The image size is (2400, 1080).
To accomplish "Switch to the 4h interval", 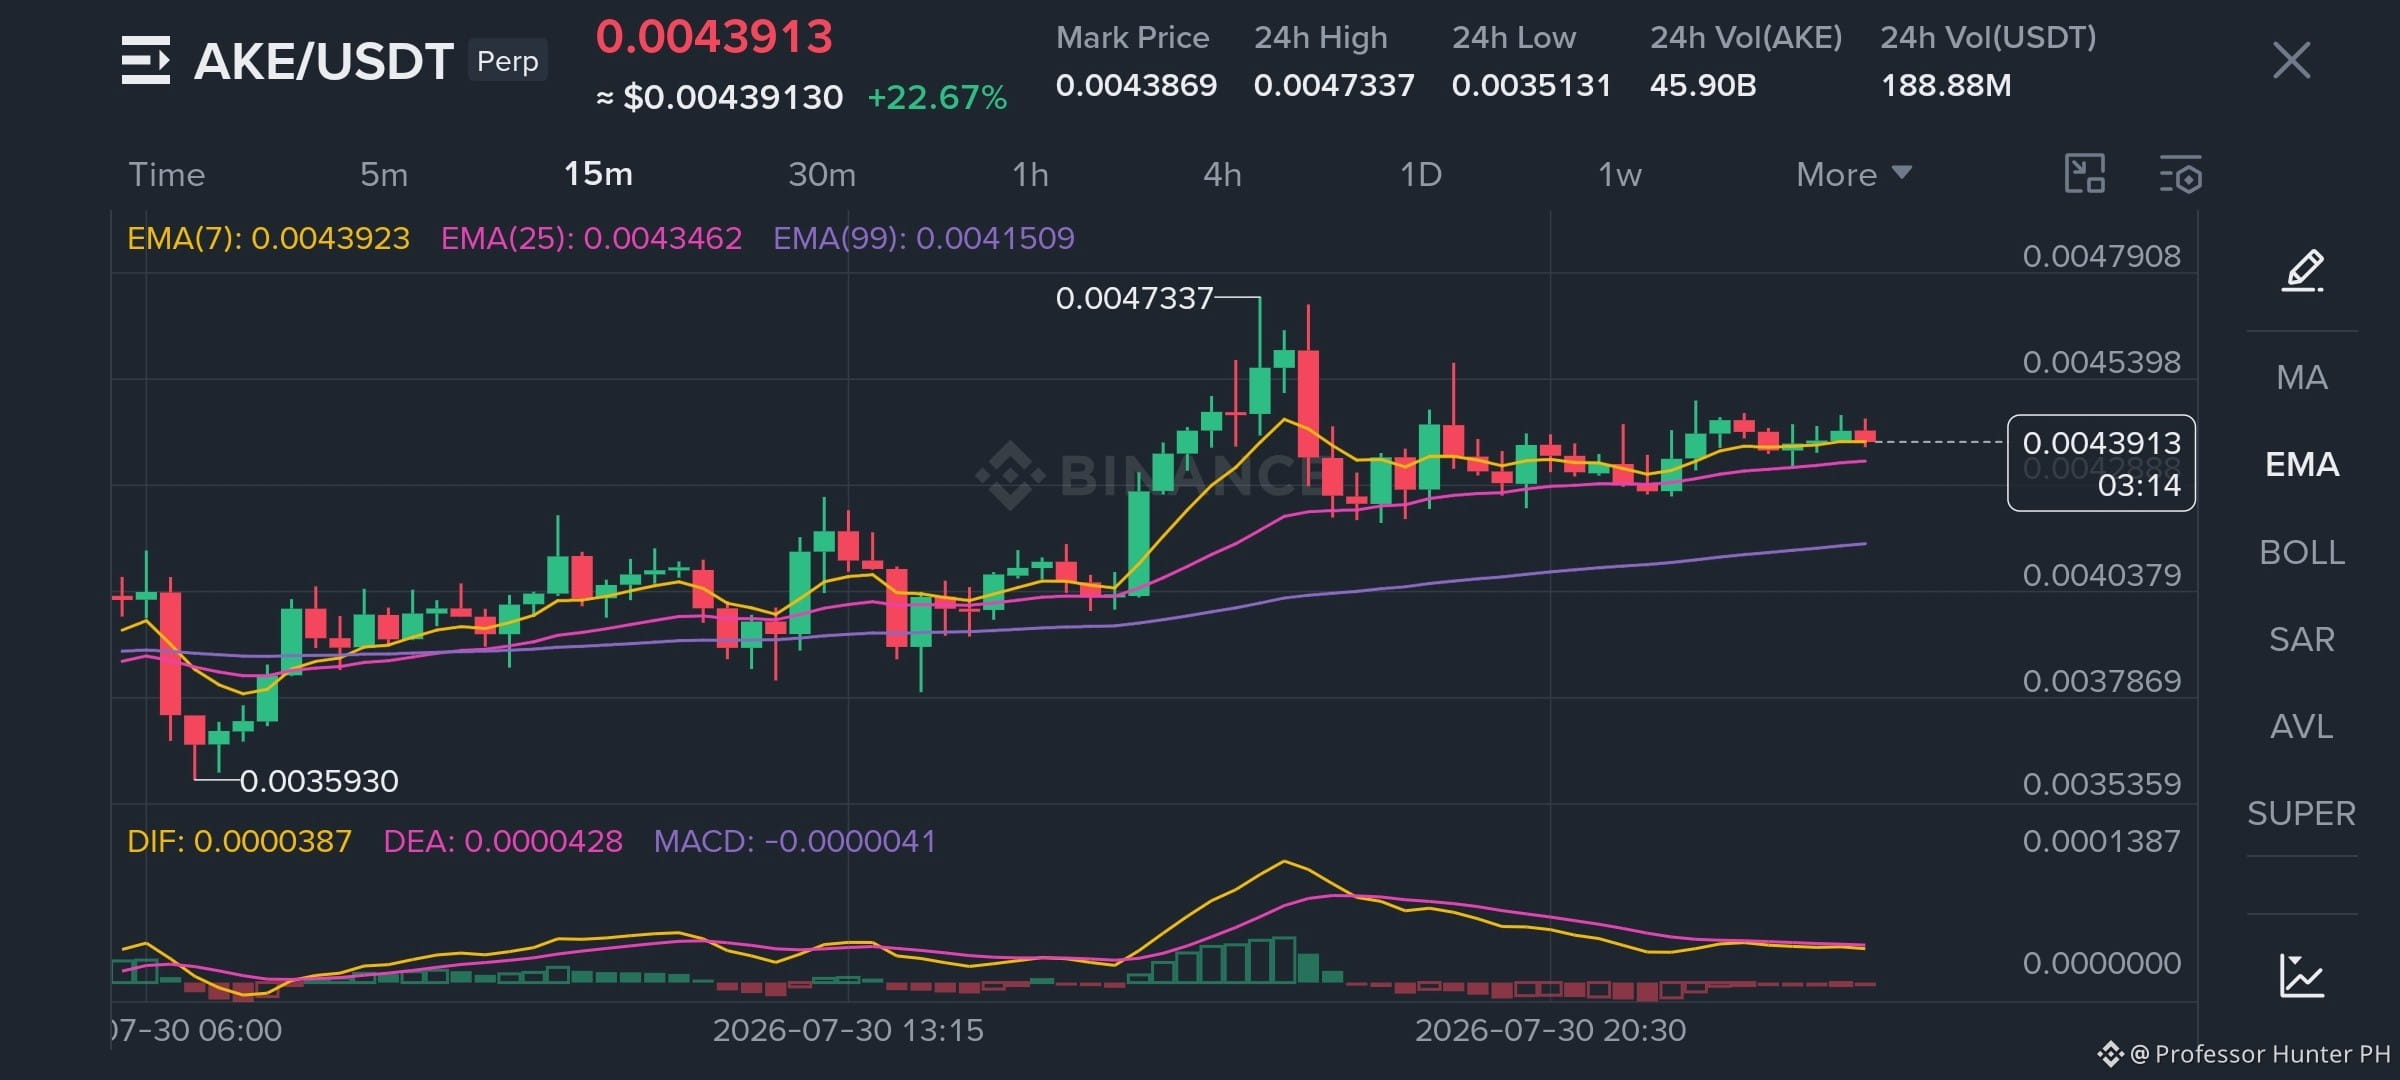I will [x=1222, y=174].
